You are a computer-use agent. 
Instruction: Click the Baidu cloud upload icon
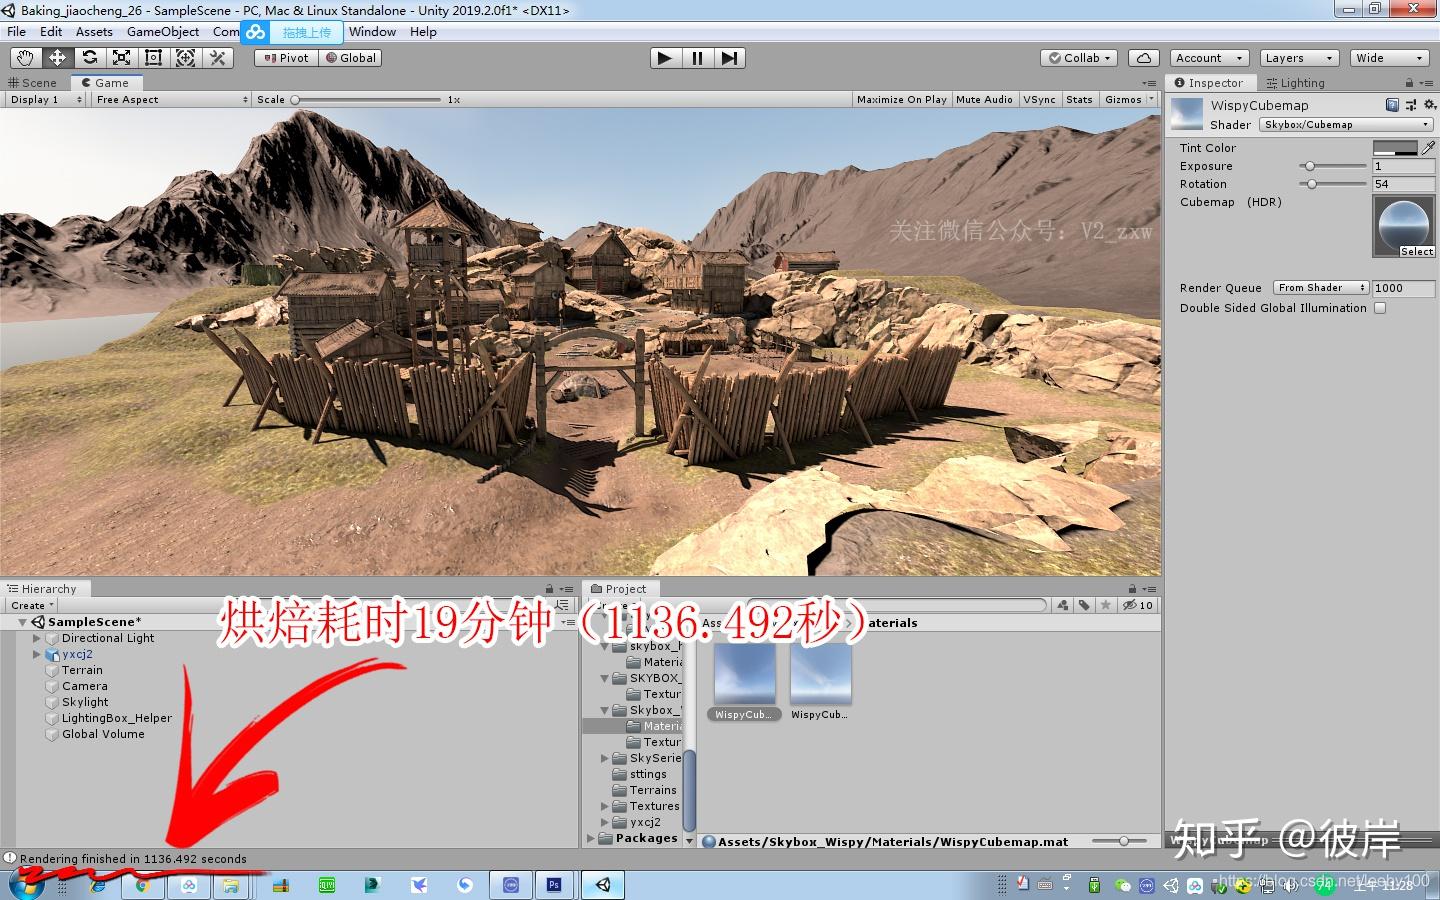(x=256, y=32)
